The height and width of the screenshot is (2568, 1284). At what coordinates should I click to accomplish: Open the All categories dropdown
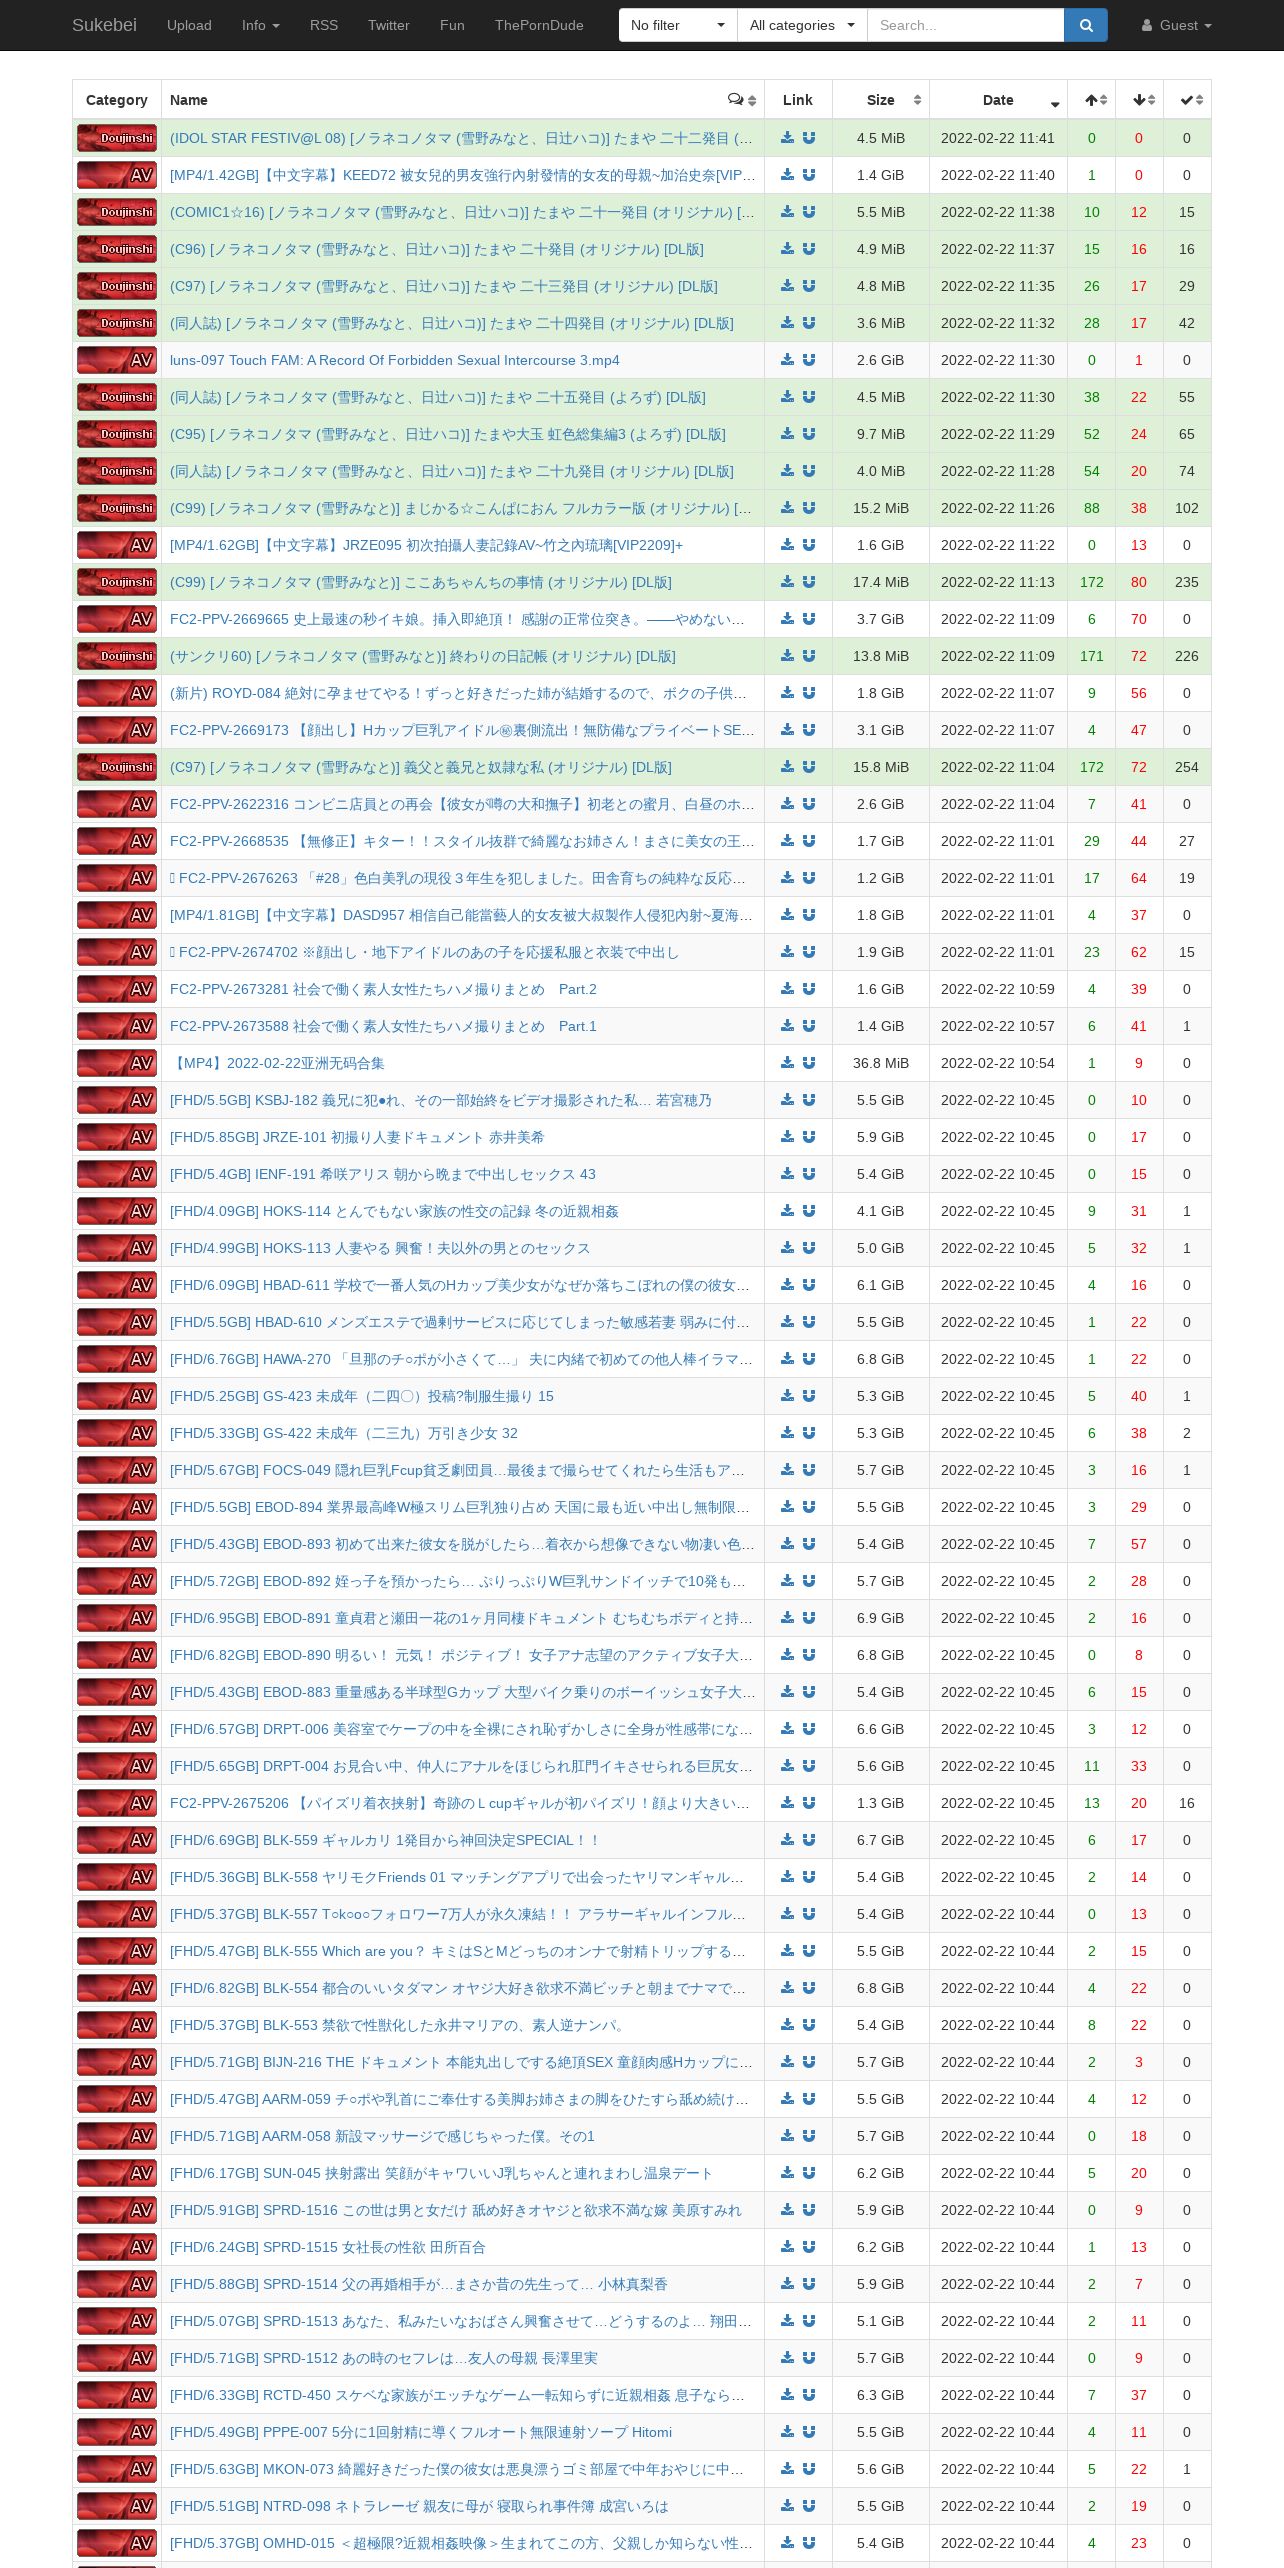802,25
